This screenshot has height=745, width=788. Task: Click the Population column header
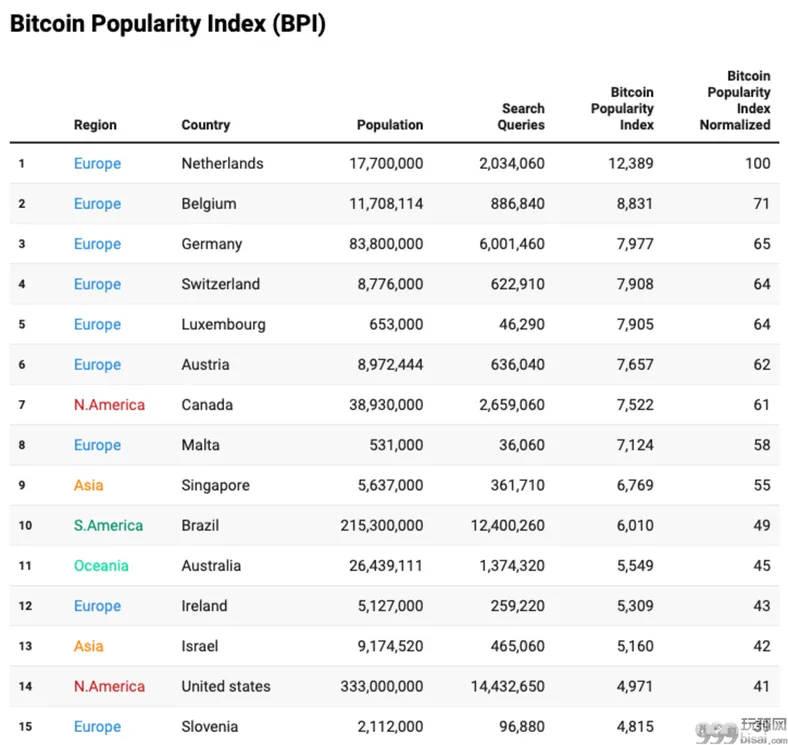pos(389,125)
